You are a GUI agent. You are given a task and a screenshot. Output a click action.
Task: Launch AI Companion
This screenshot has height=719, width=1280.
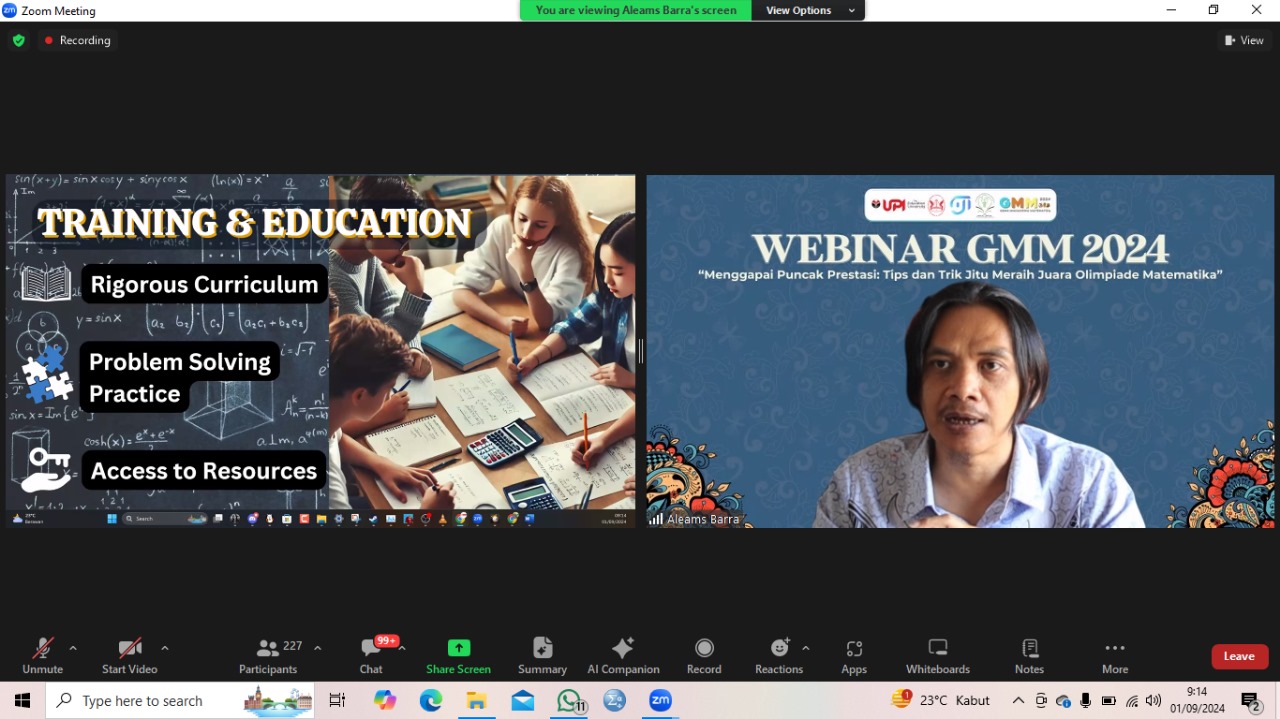[623, 656]
